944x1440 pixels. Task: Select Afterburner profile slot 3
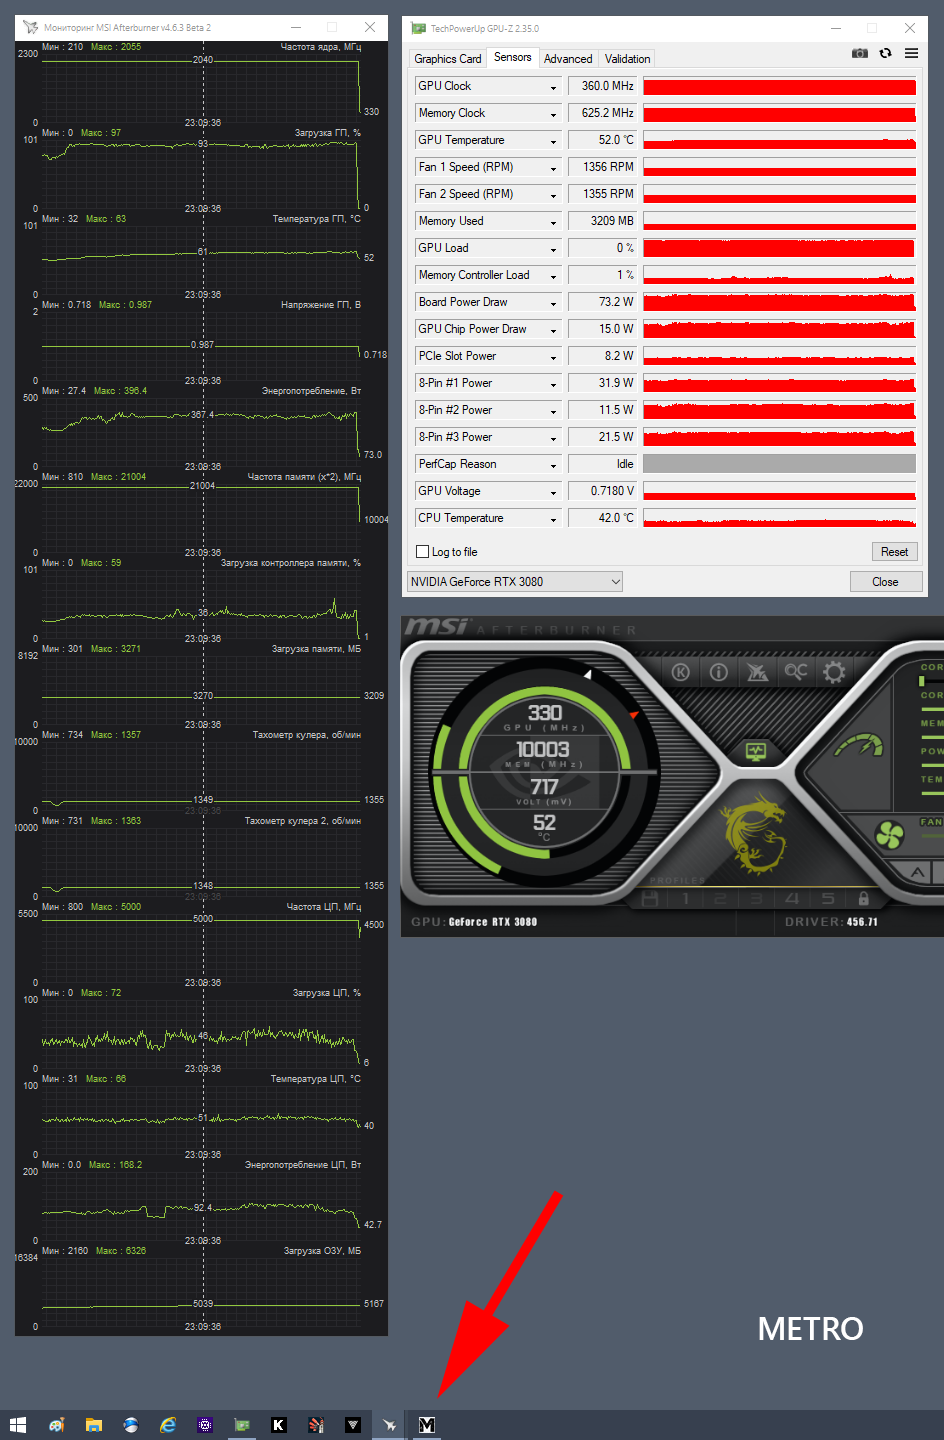click(757, 898)
